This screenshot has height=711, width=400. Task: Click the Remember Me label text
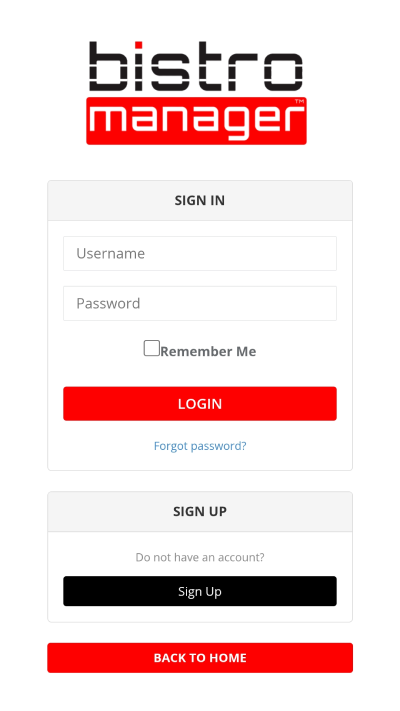coord(208,351)
